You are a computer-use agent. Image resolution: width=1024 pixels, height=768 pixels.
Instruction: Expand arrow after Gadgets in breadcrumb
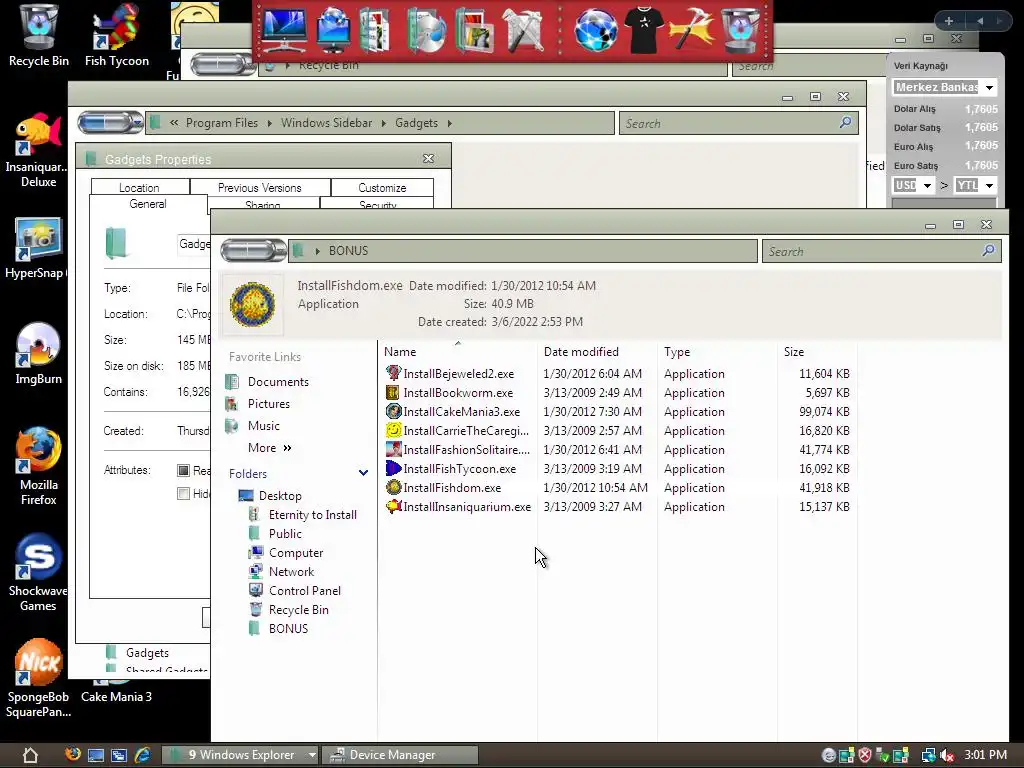449,123
